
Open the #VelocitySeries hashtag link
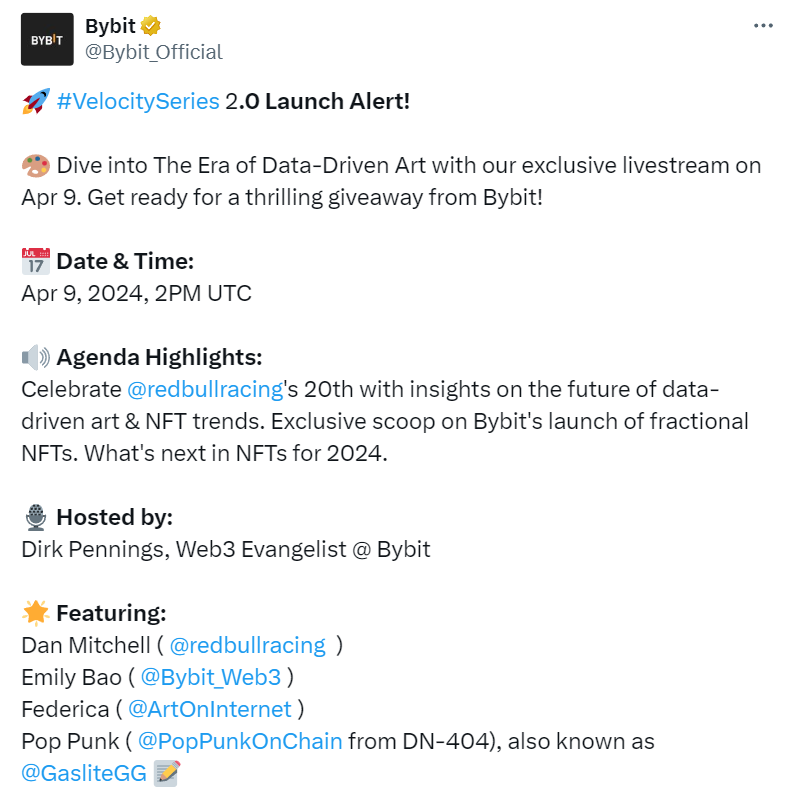tap(138, 102)
